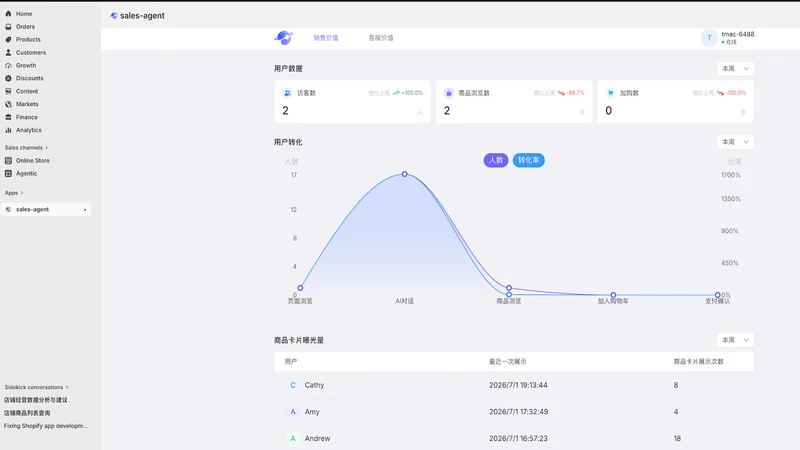
Task: Click the timestamp 2026/7/1 16:57:23
Action: [x=518, y=438]
